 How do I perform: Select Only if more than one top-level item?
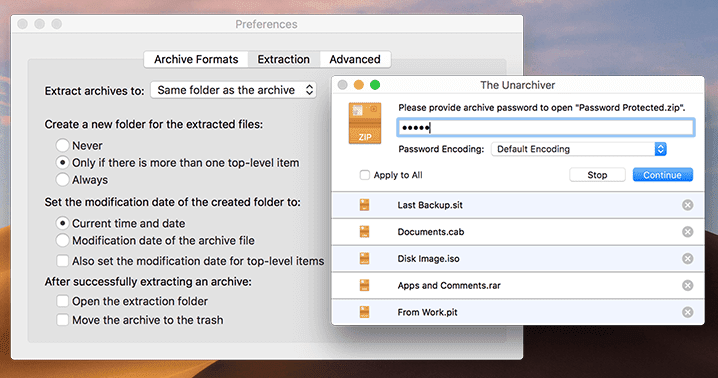(x=62, y=163)
